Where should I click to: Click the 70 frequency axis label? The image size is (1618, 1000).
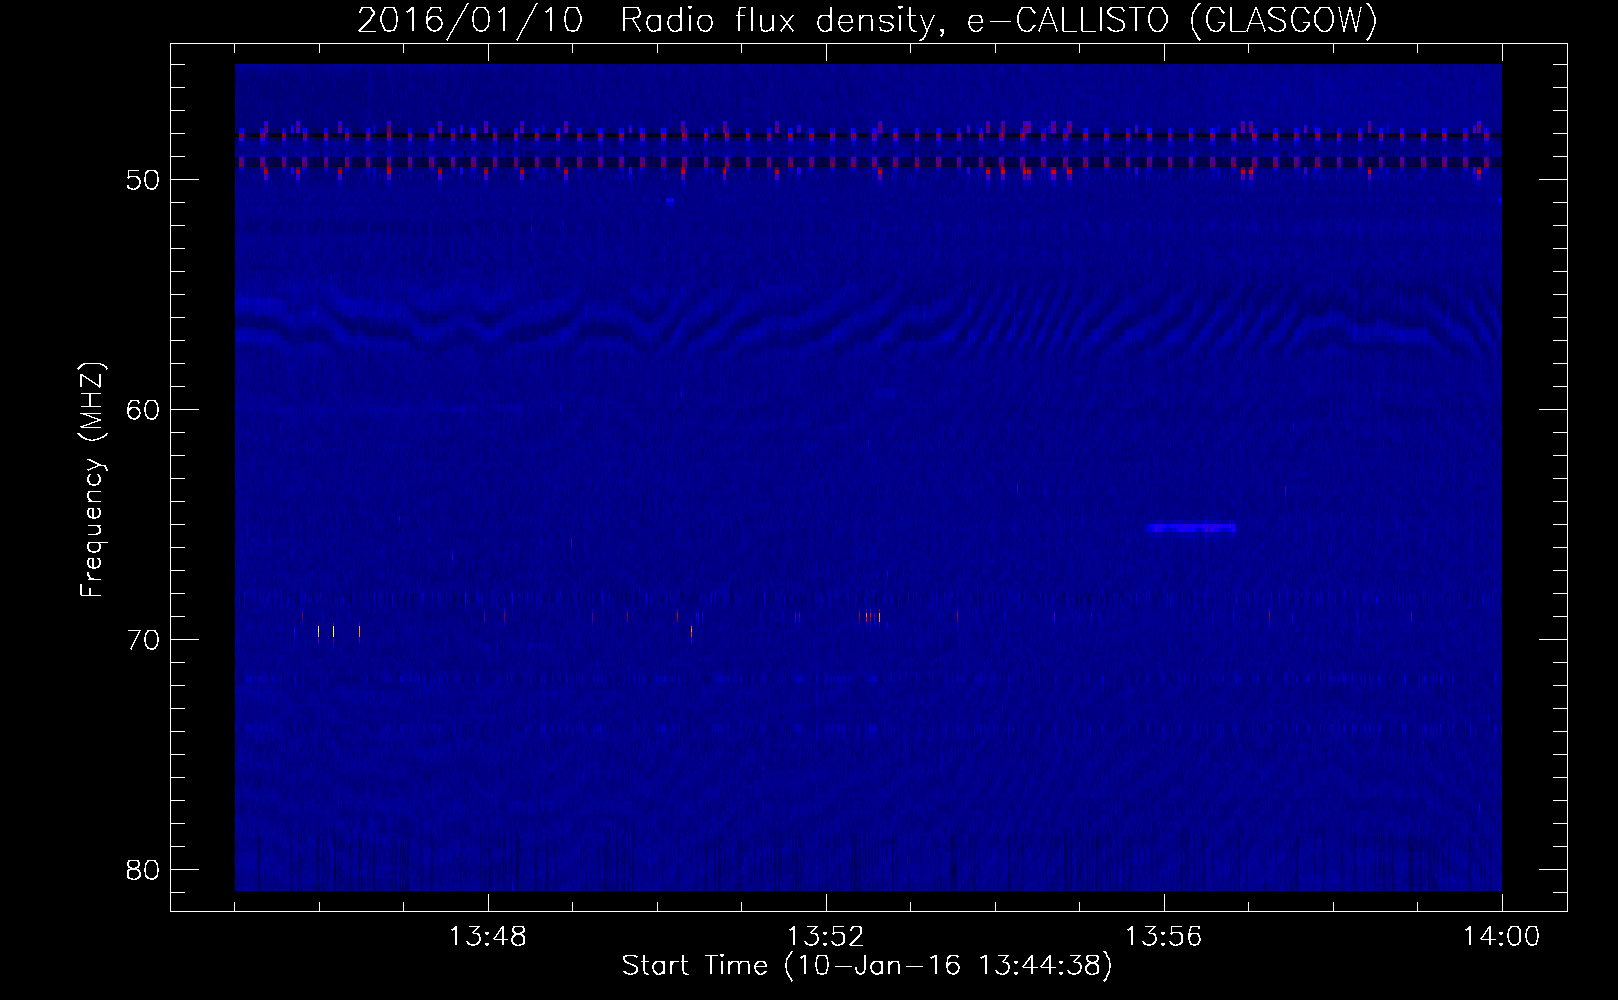point(144,640)
